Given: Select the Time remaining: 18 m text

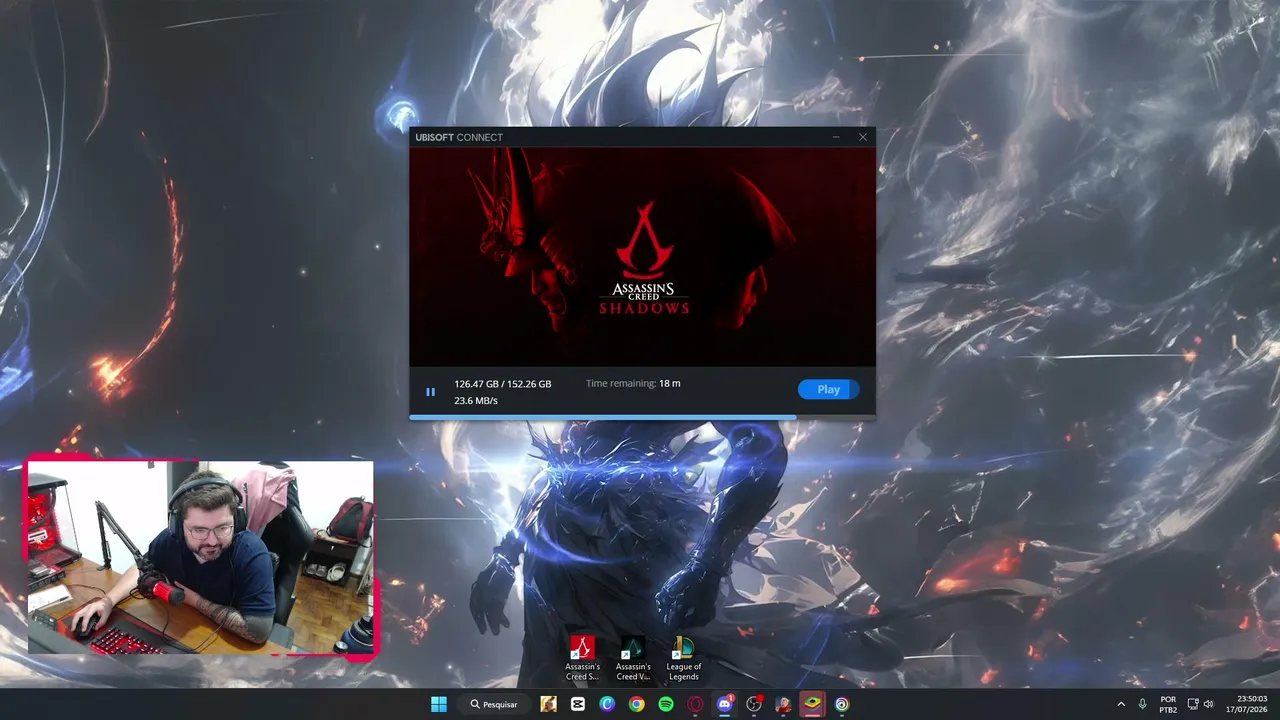Looking at the screenshot, I should (633, 383).
